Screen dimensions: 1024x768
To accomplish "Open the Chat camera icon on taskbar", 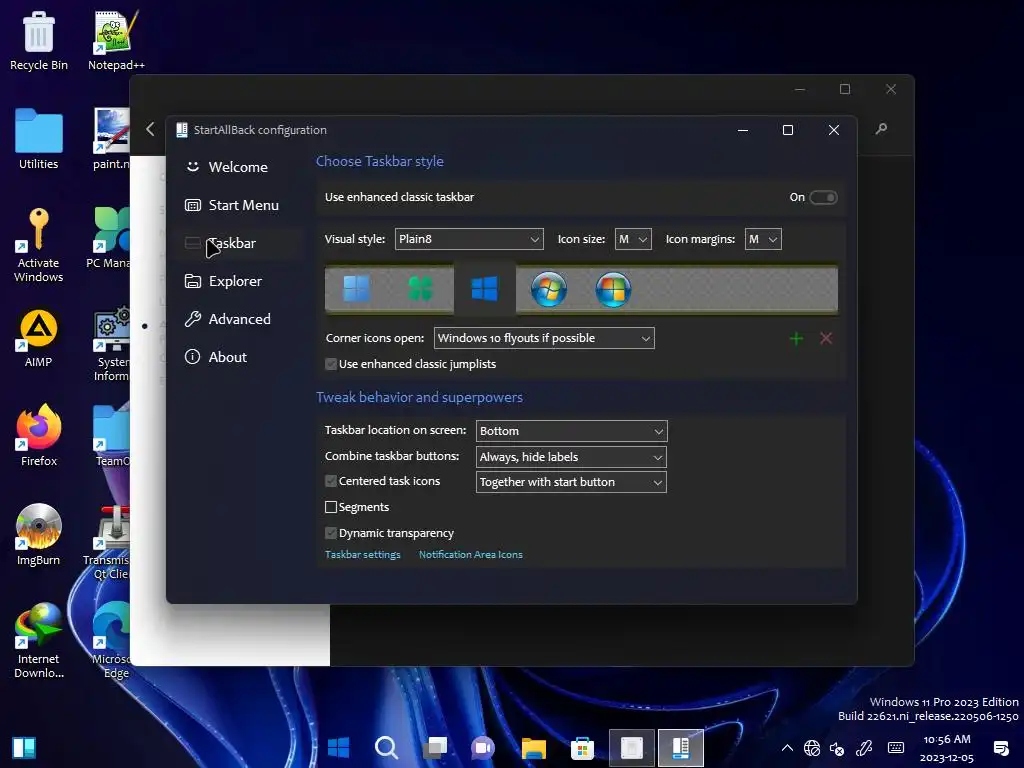I will 483,748.
